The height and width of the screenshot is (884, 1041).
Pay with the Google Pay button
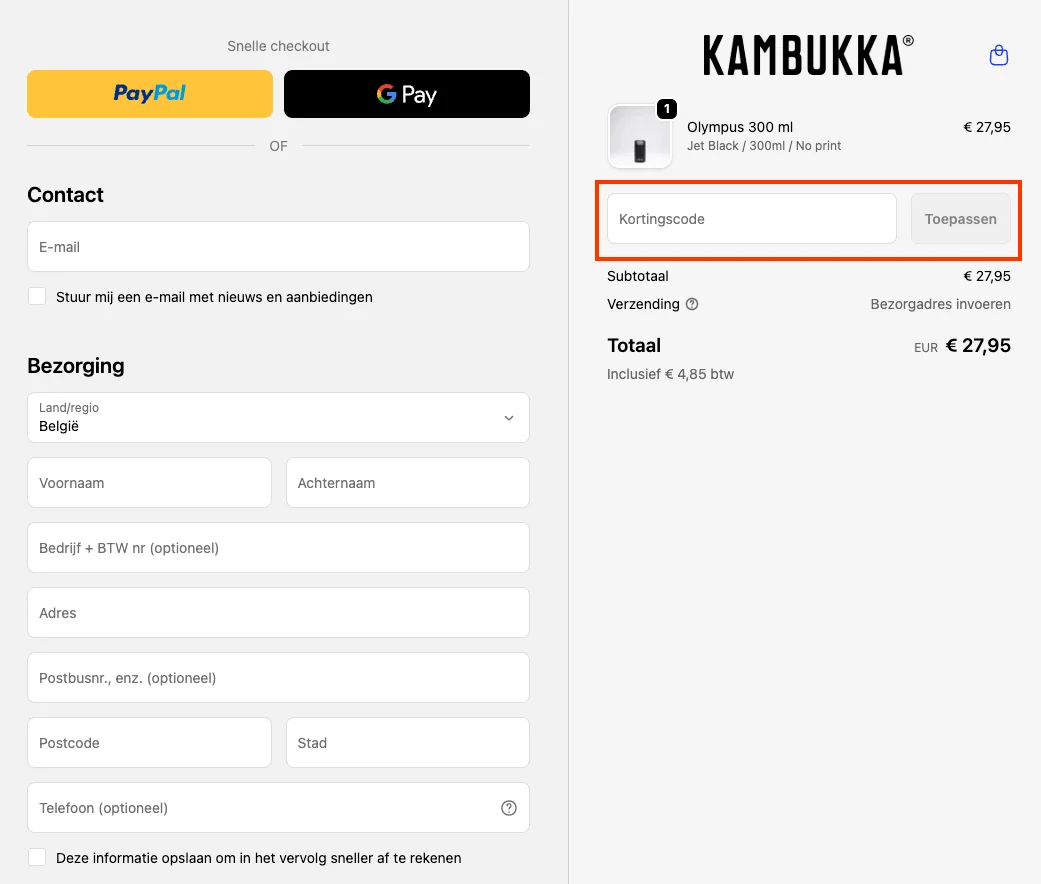407,94
